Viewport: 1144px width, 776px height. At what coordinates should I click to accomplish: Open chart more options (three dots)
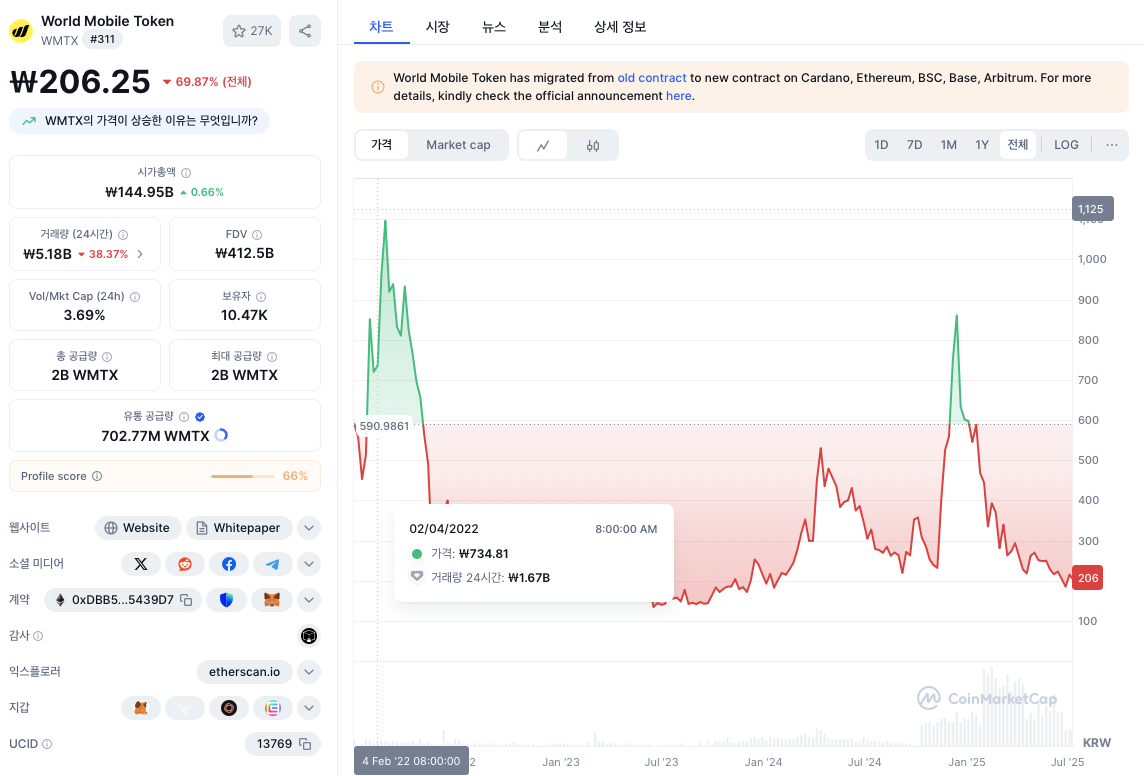coord(1111,144)
